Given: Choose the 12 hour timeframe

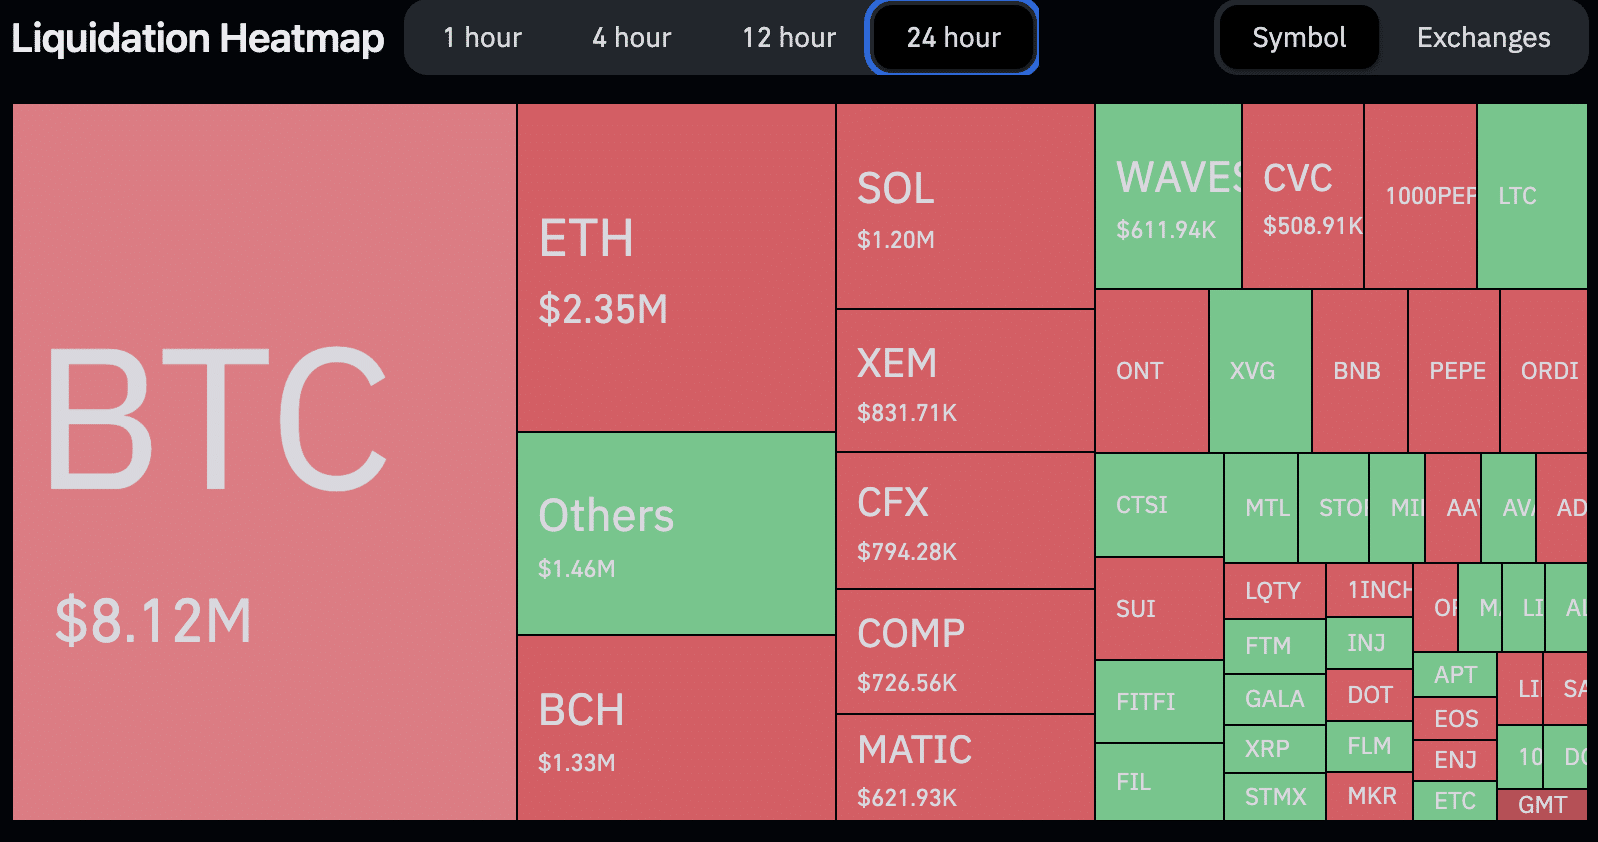Looking at the screenshot, I should point(788,38).
